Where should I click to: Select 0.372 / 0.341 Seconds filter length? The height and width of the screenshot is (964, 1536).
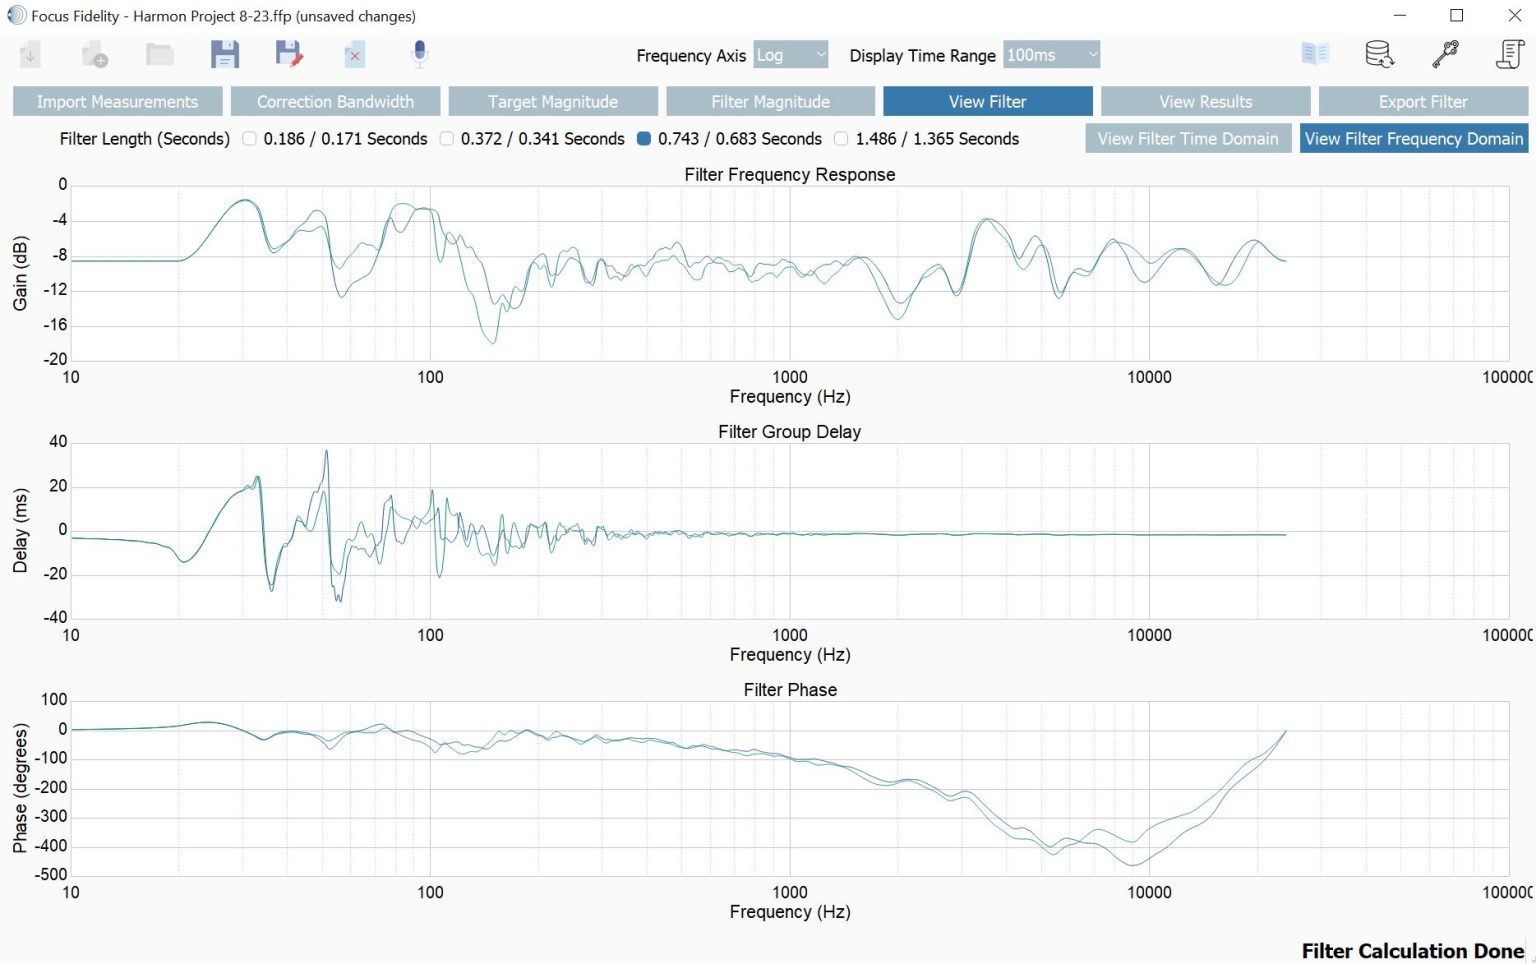[447, 139]
